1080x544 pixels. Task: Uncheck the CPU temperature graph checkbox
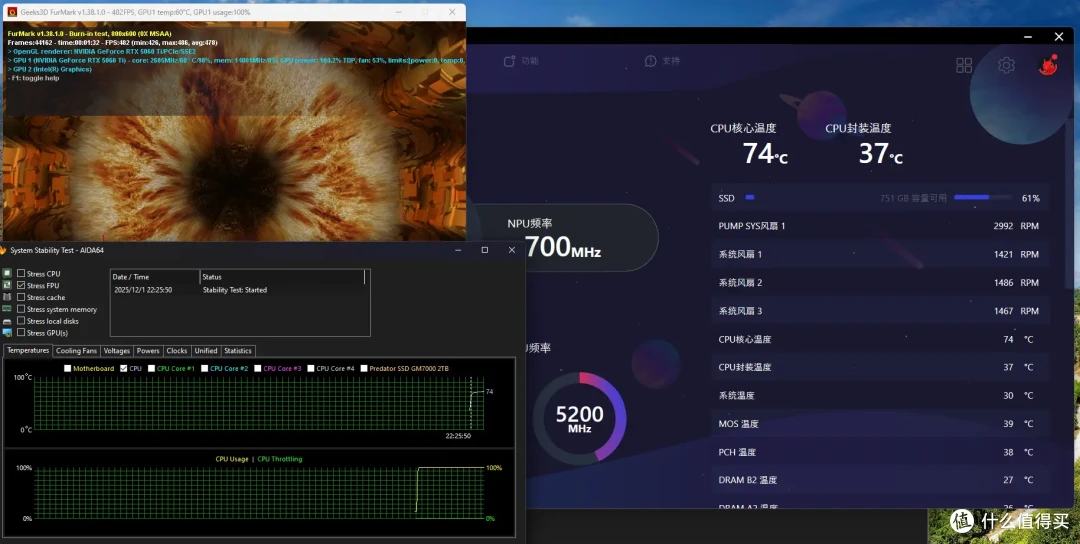[124, 368]
